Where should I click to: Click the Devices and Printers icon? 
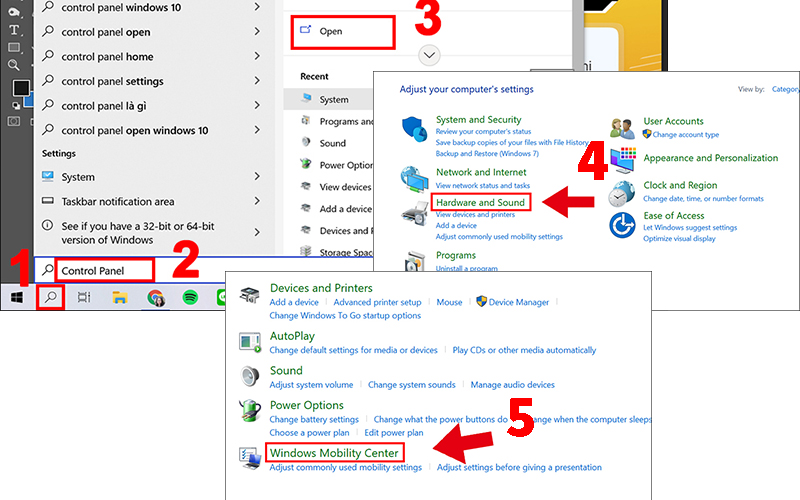(249, 295)
